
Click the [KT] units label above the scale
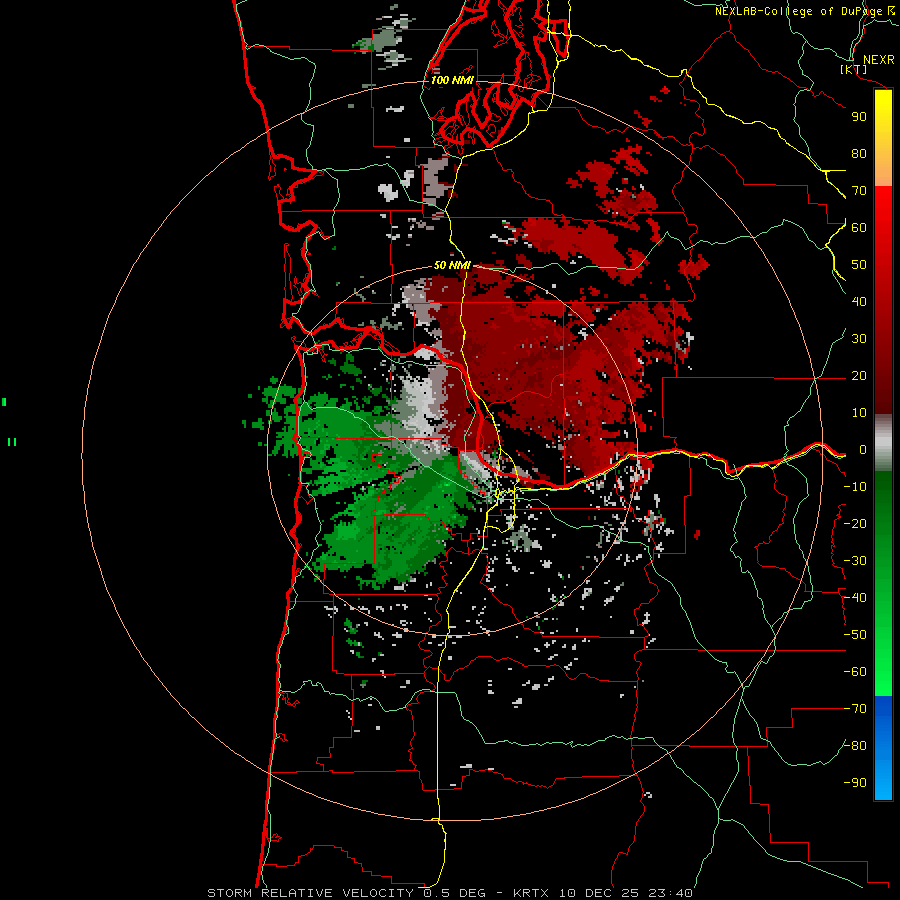853,70
